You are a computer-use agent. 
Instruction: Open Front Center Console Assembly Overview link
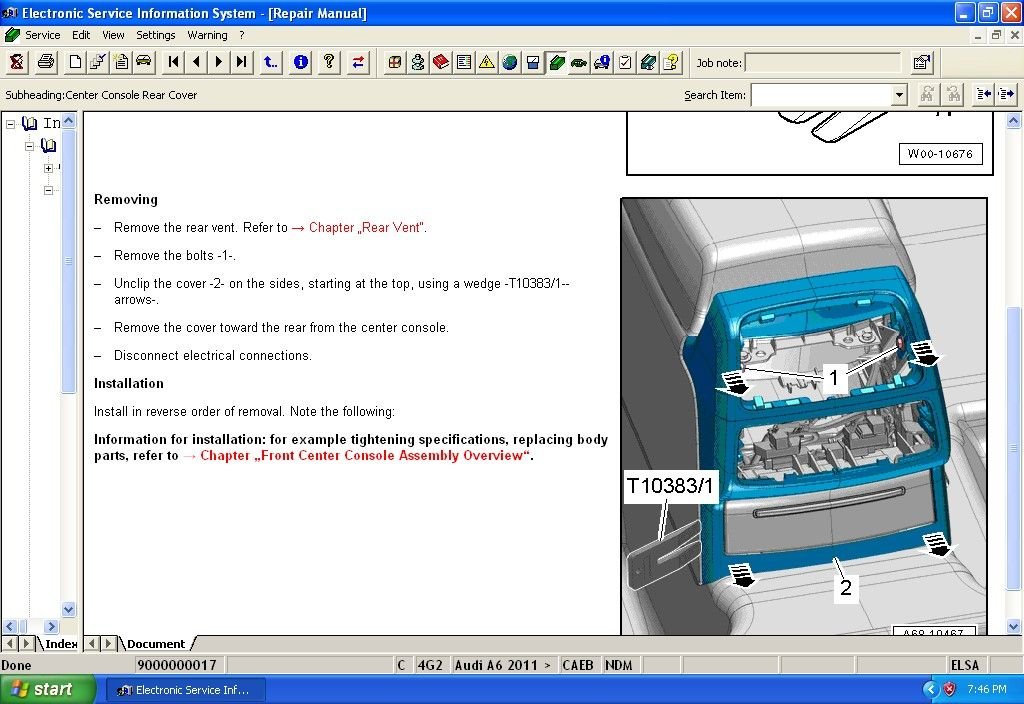tap(360, 456)
